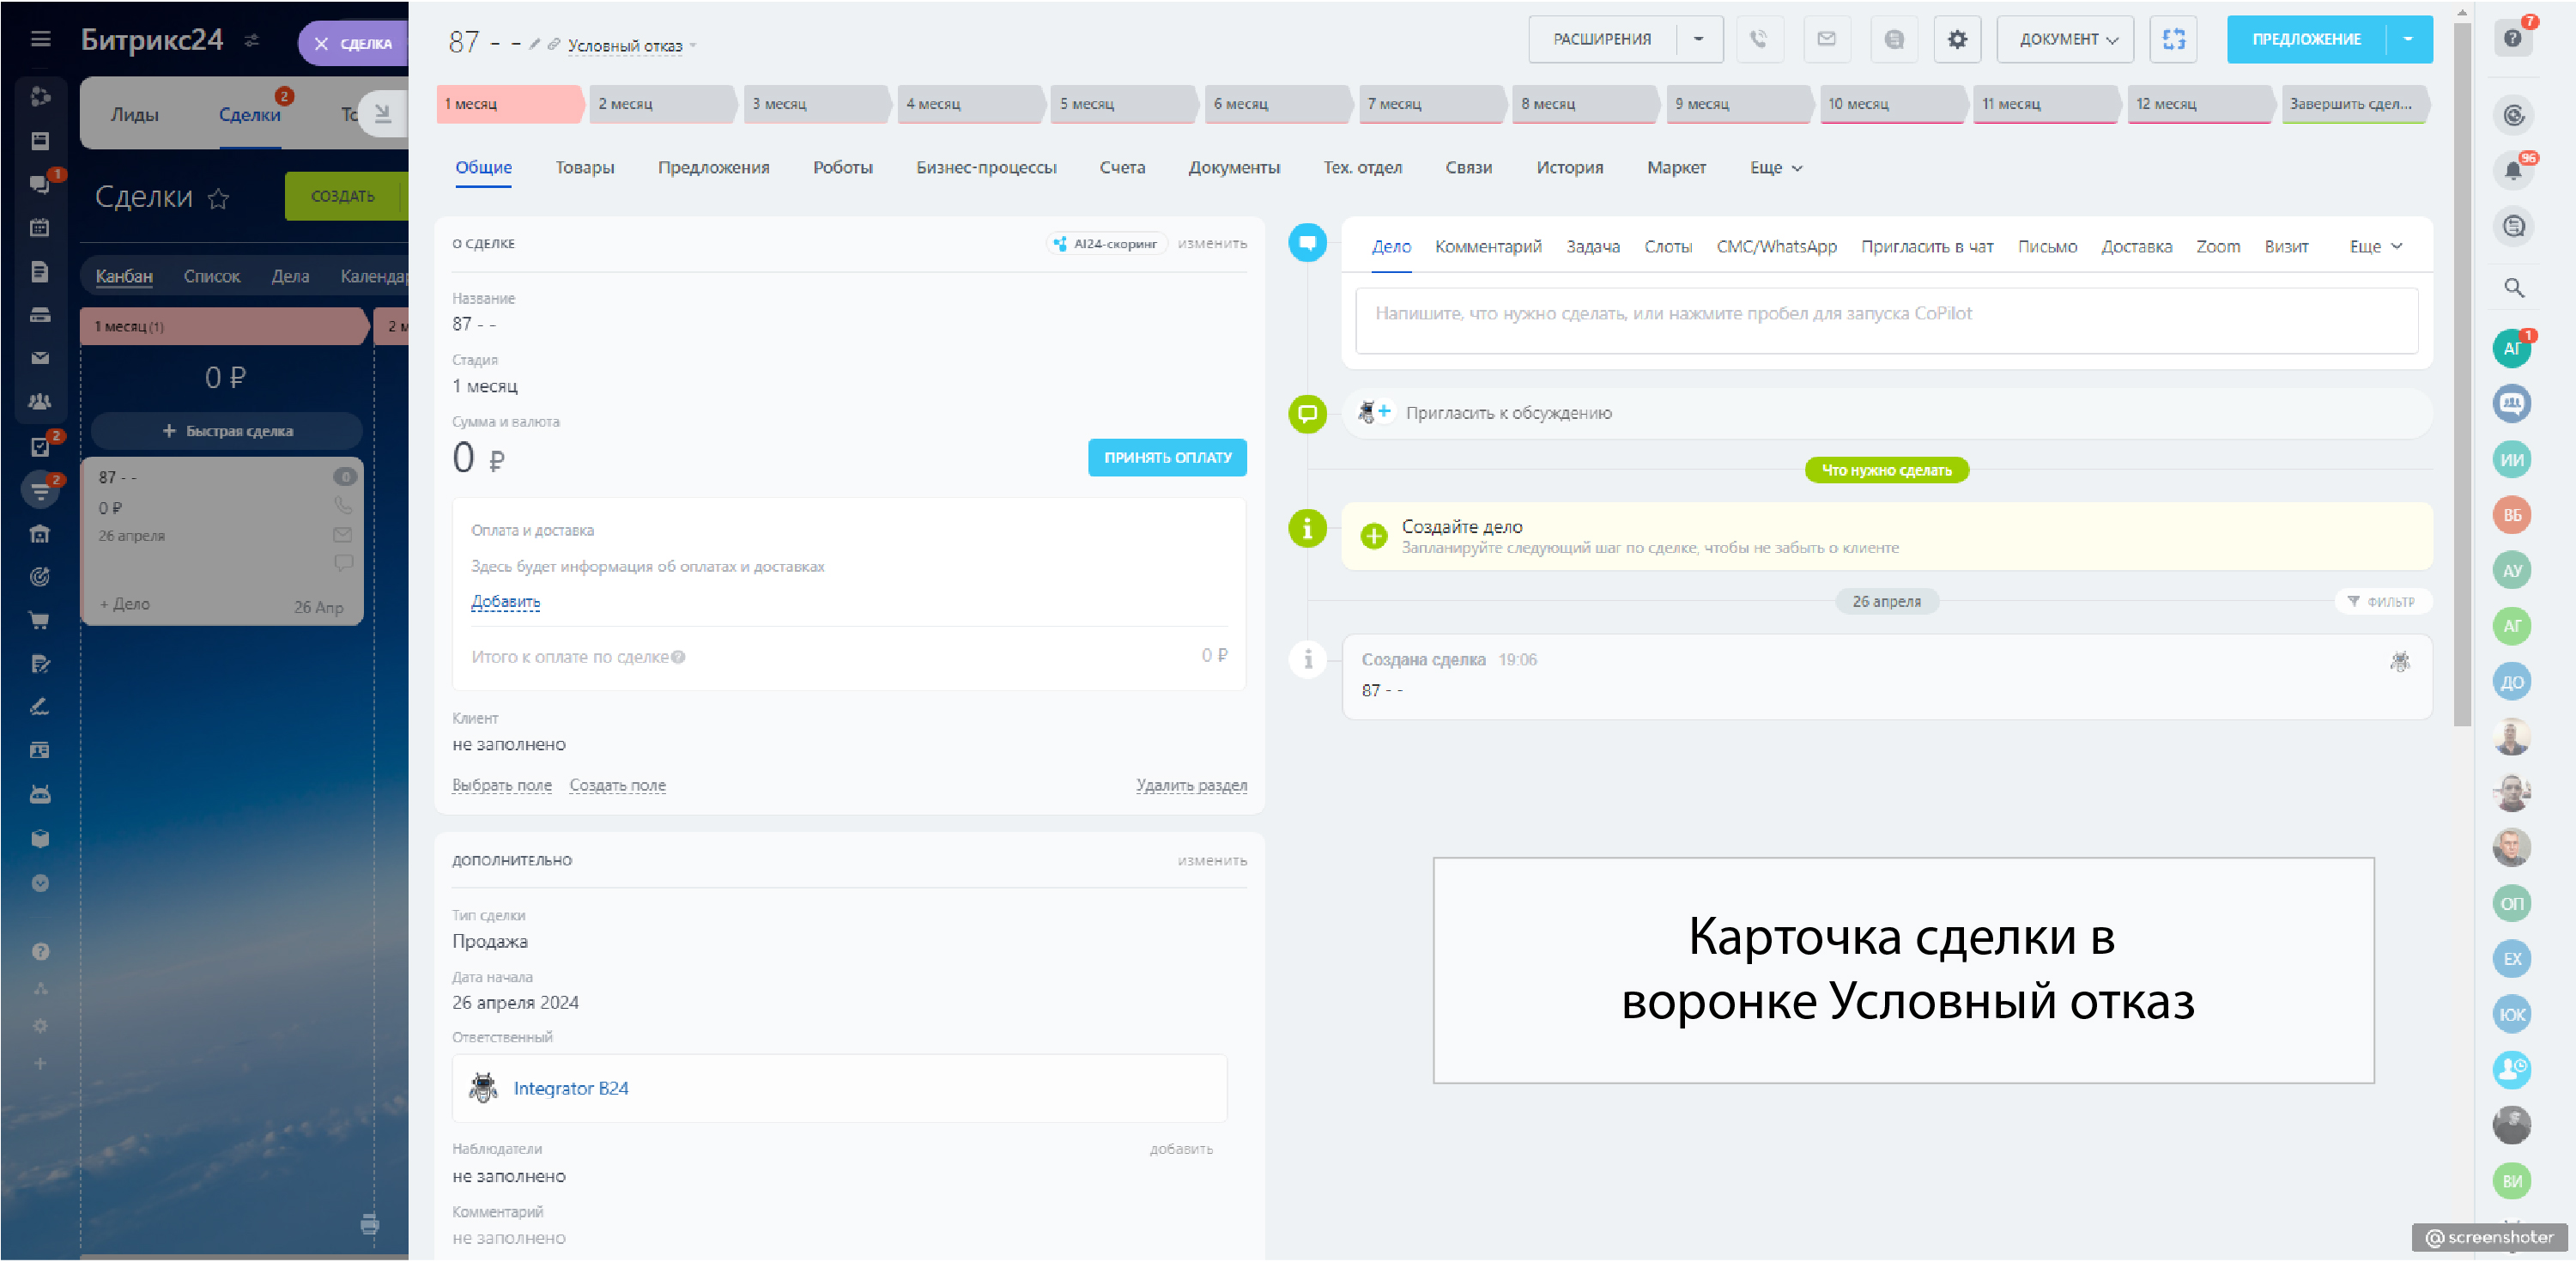Open the help question mark icon
This screenshot has width=2576, height=1262.
pyautogui.click(x=2512, y=38)
